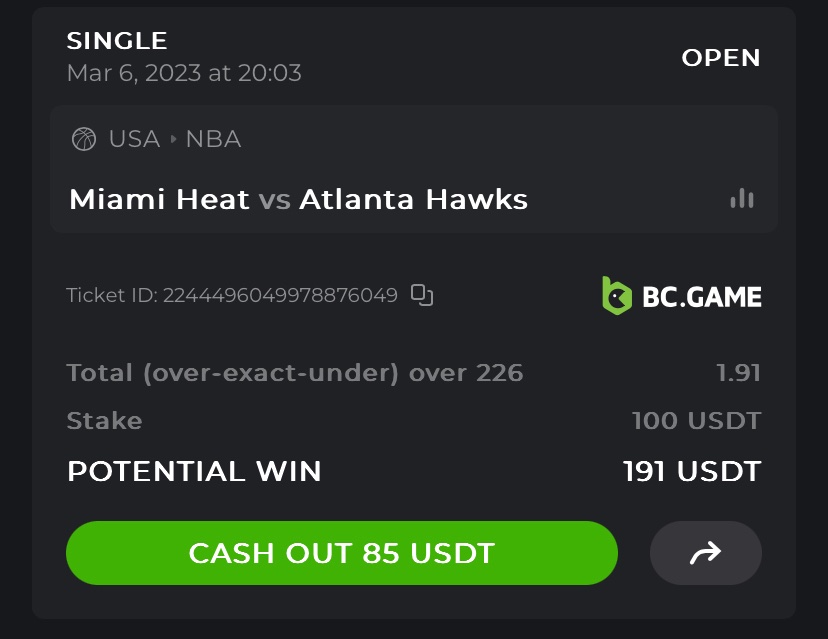Viewport: 828px width, 639px height.
Task: Click the green BC.GAME logo icon
Action: pyautogui.click(x=616, y=296)
